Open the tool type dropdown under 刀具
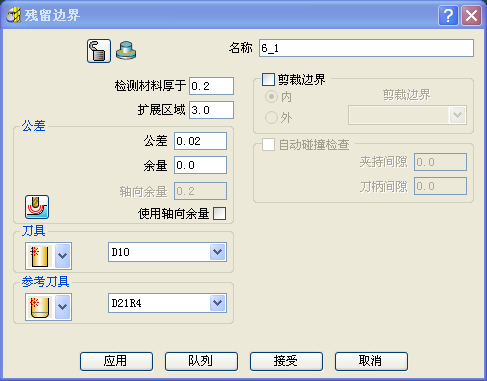The width and height of the screenshot is (487, 381). click(x=63, y=256)
